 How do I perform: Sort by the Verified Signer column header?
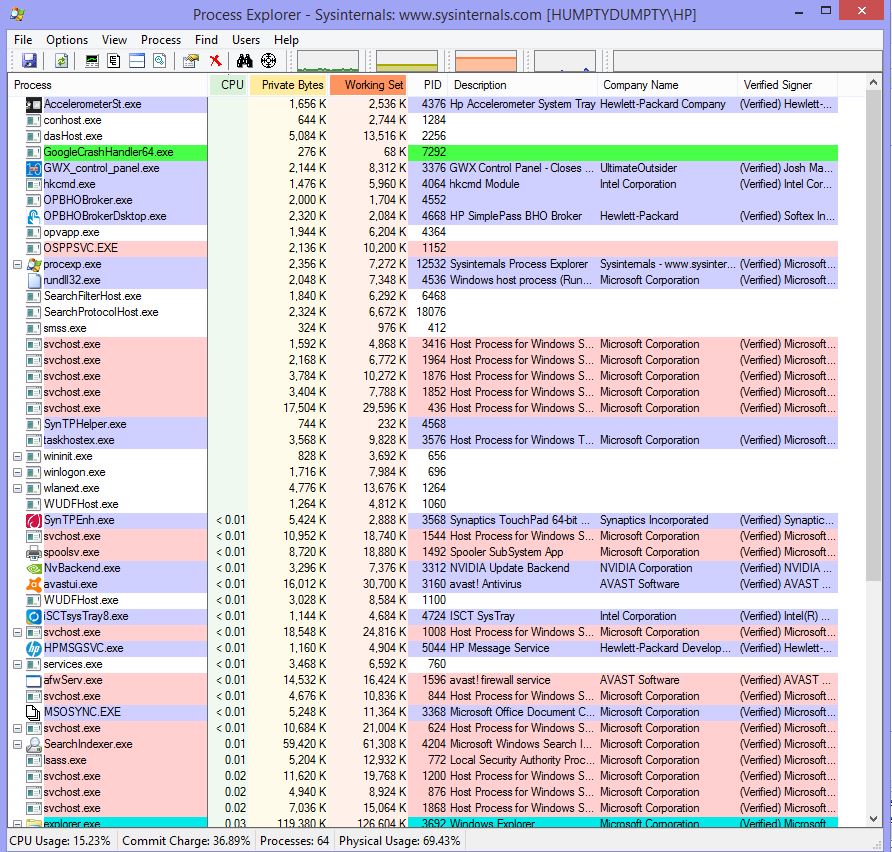tap(788, 85)
